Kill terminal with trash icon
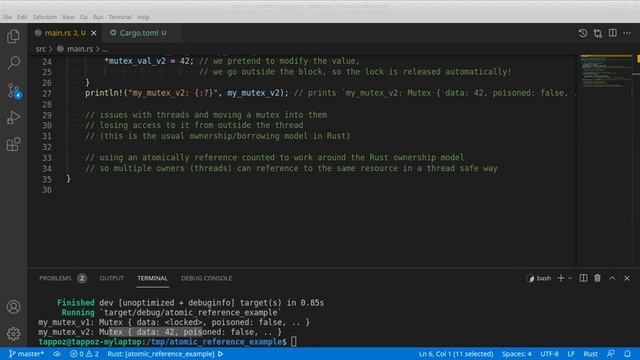 click(x=597, y=278)
